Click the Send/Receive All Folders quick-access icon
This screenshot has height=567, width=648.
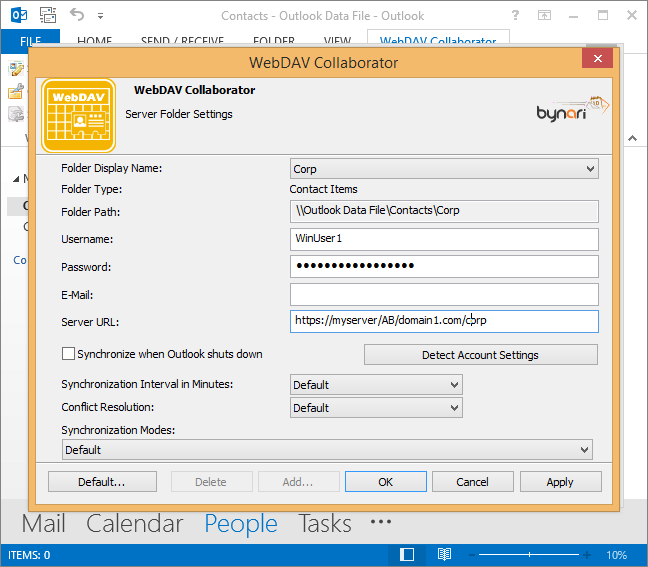coord(48,15)
